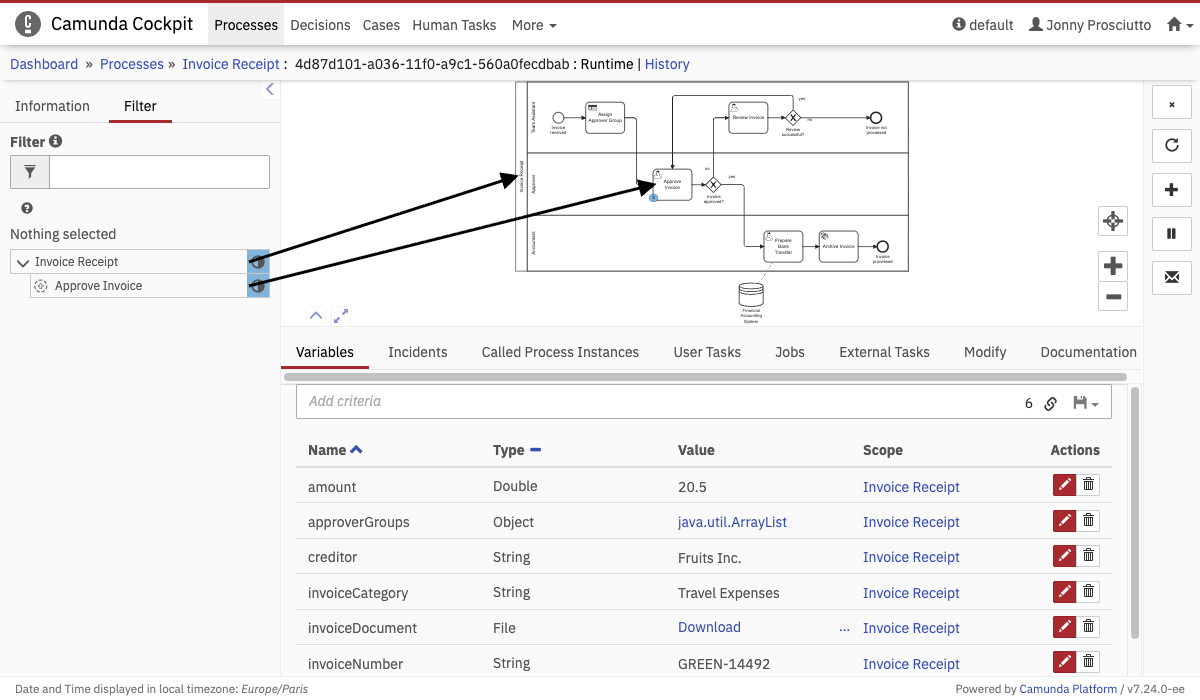Screen dimensions: 1200x700
Task: Copy the search criteria link icon
Action: [x=1051, y=403]
